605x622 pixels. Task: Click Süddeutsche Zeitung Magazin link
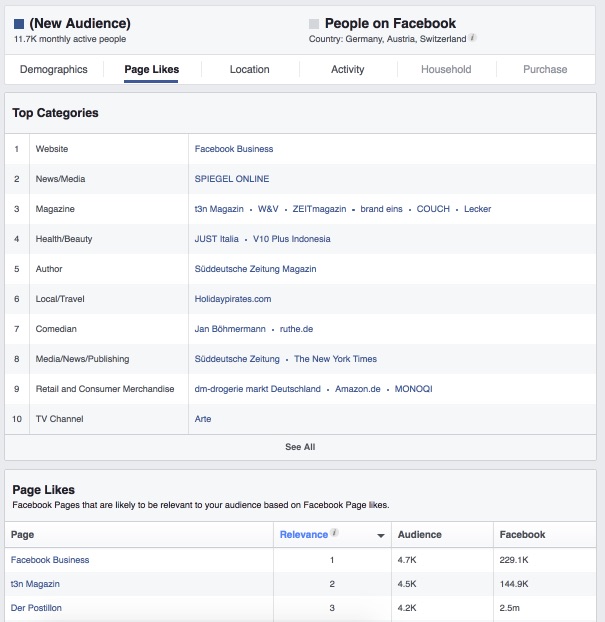coord(255,269)
